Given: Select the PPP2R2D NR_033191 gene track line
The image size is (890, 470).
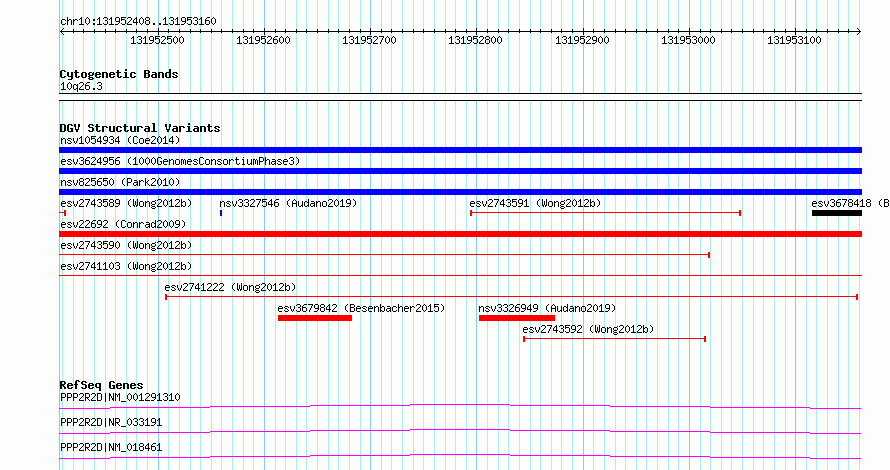Looking at the screenshot, I should click(x=460, y=431).
